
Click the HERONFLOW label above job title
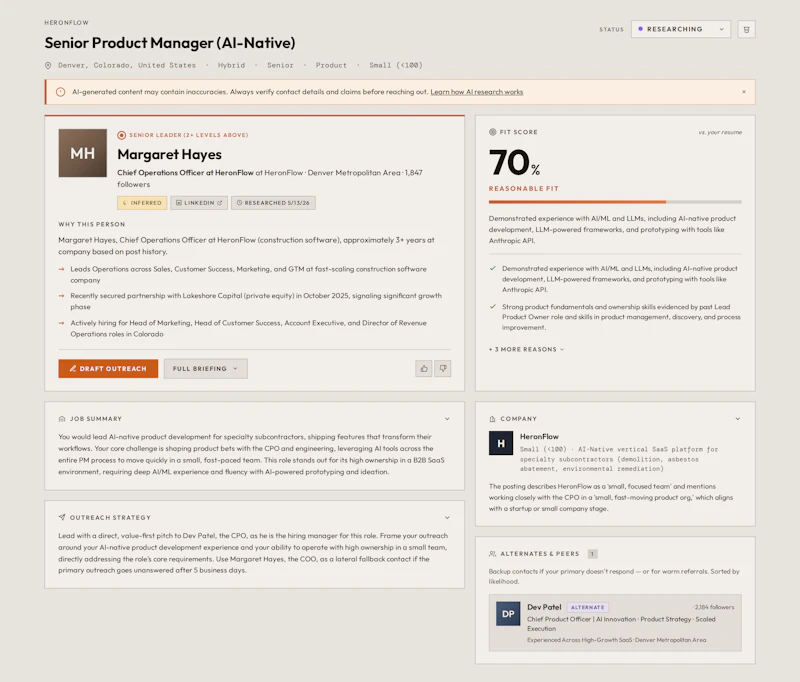tap(66, 22)
